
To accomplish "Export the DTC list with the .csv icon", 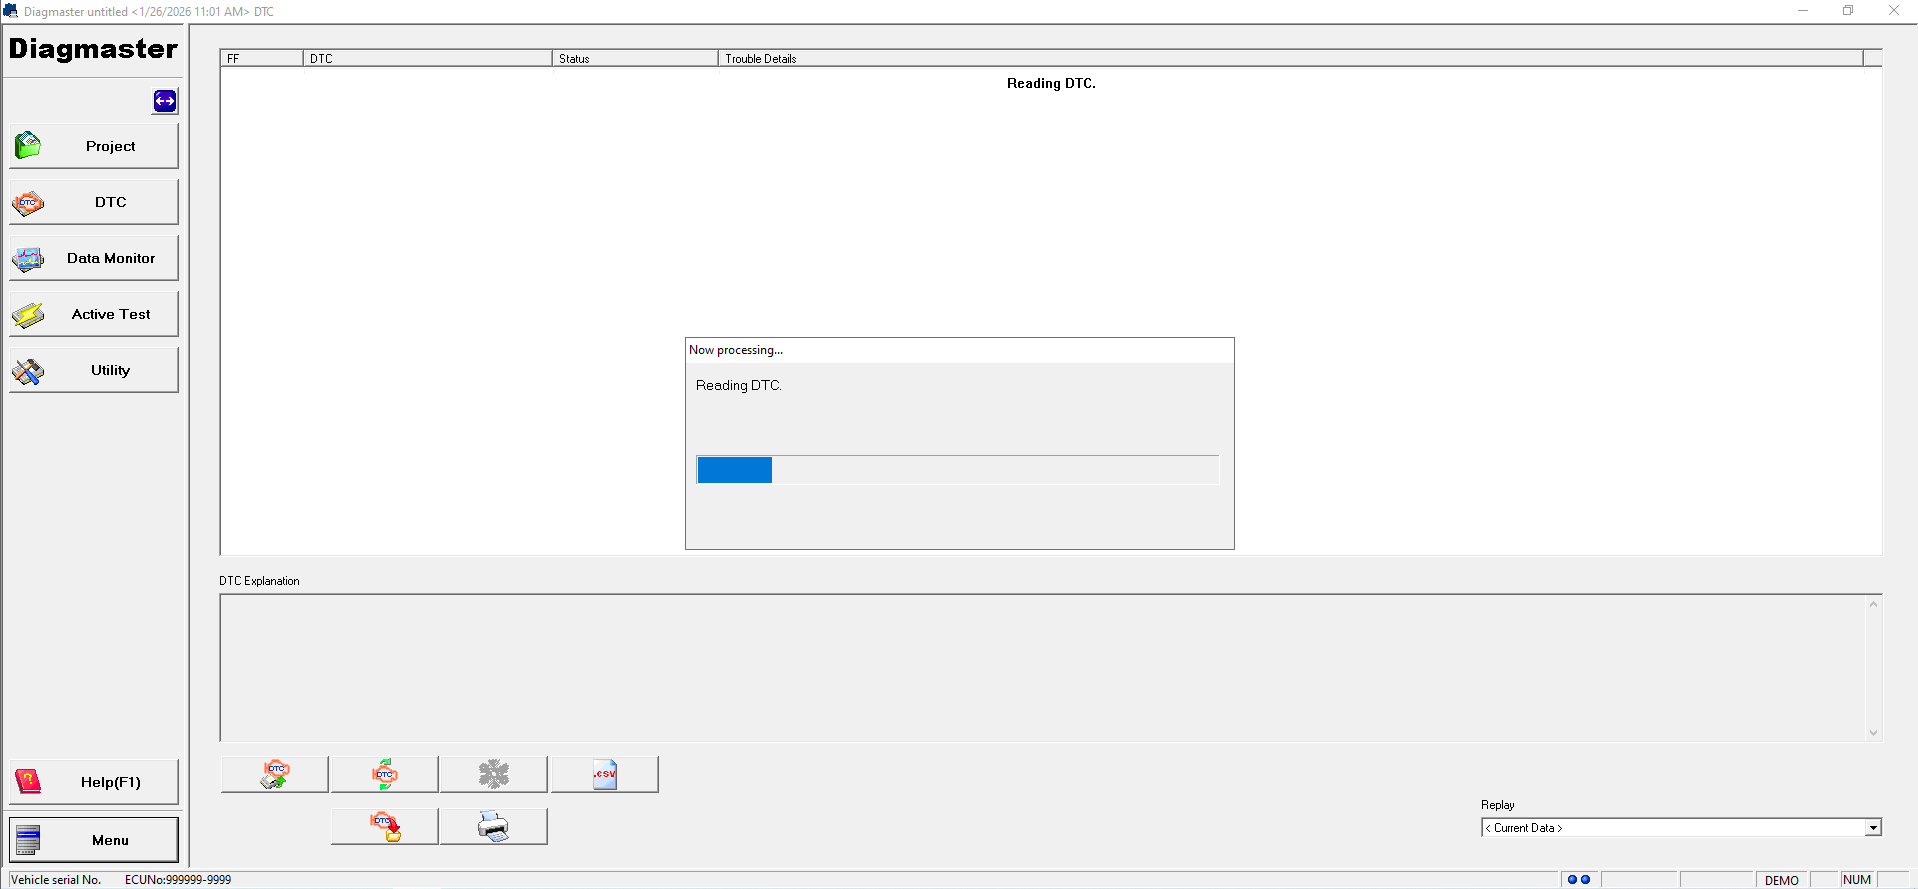I will 605,774.
